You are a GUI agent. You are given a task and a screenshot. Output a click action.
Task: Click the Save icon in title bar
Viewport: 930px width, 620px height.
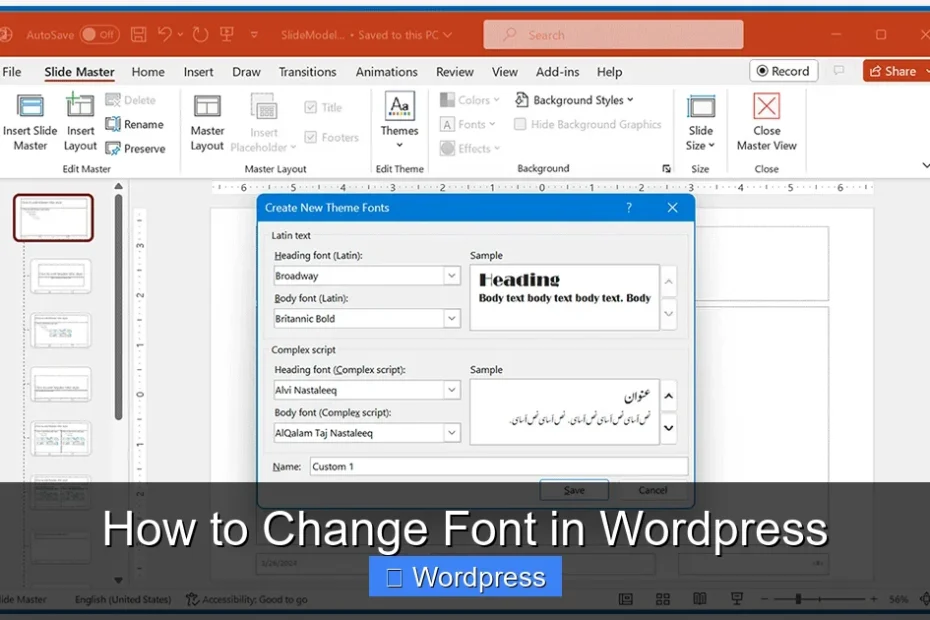(x=138, y=34)
